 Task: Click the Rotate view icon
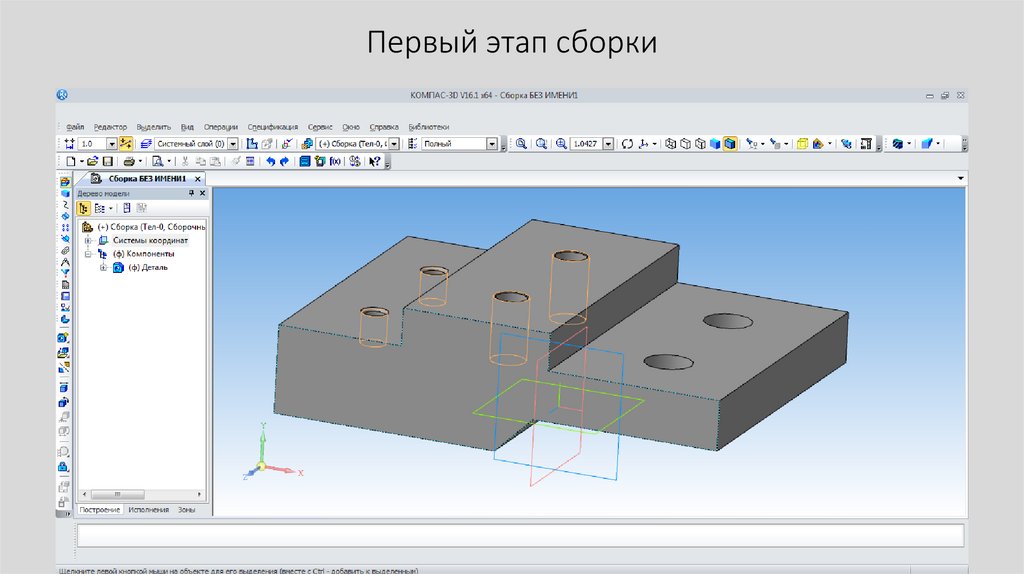(x=627, y=144)
